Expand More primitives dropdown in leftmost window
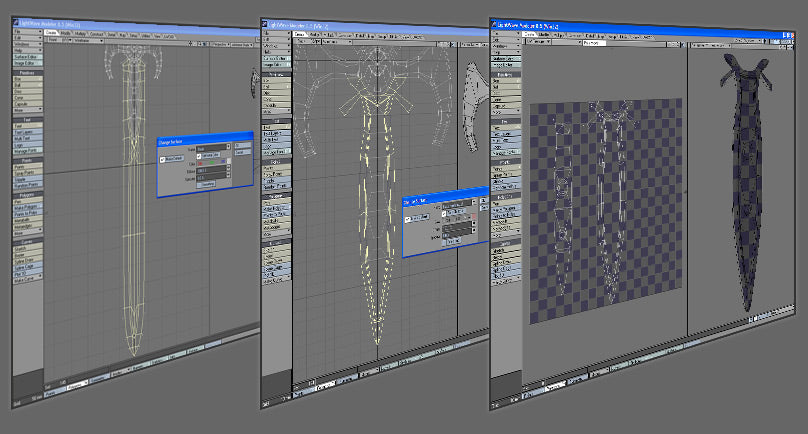The width and height of the screenshot is (808, 434). click(27, 110)
